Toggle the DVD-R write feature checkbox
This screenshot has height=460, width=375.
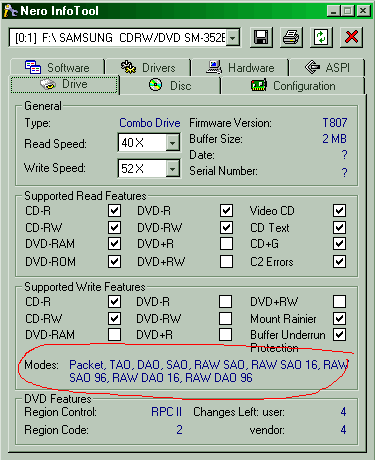226,302
